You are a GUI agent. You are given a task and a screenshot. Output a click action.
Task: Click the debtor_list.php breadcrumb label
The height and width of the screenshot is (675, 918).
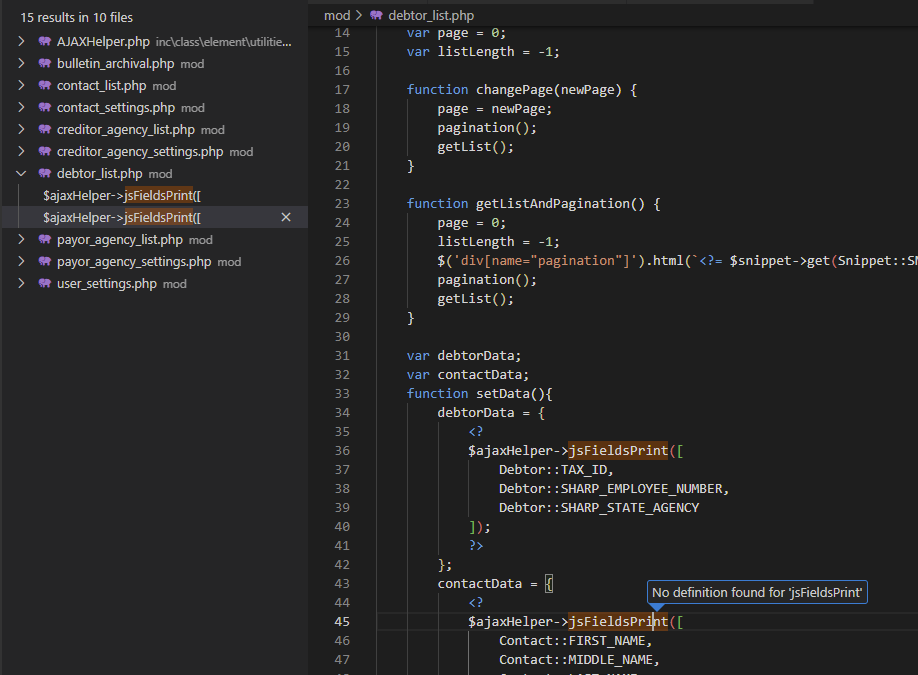(x=431, y=16)
